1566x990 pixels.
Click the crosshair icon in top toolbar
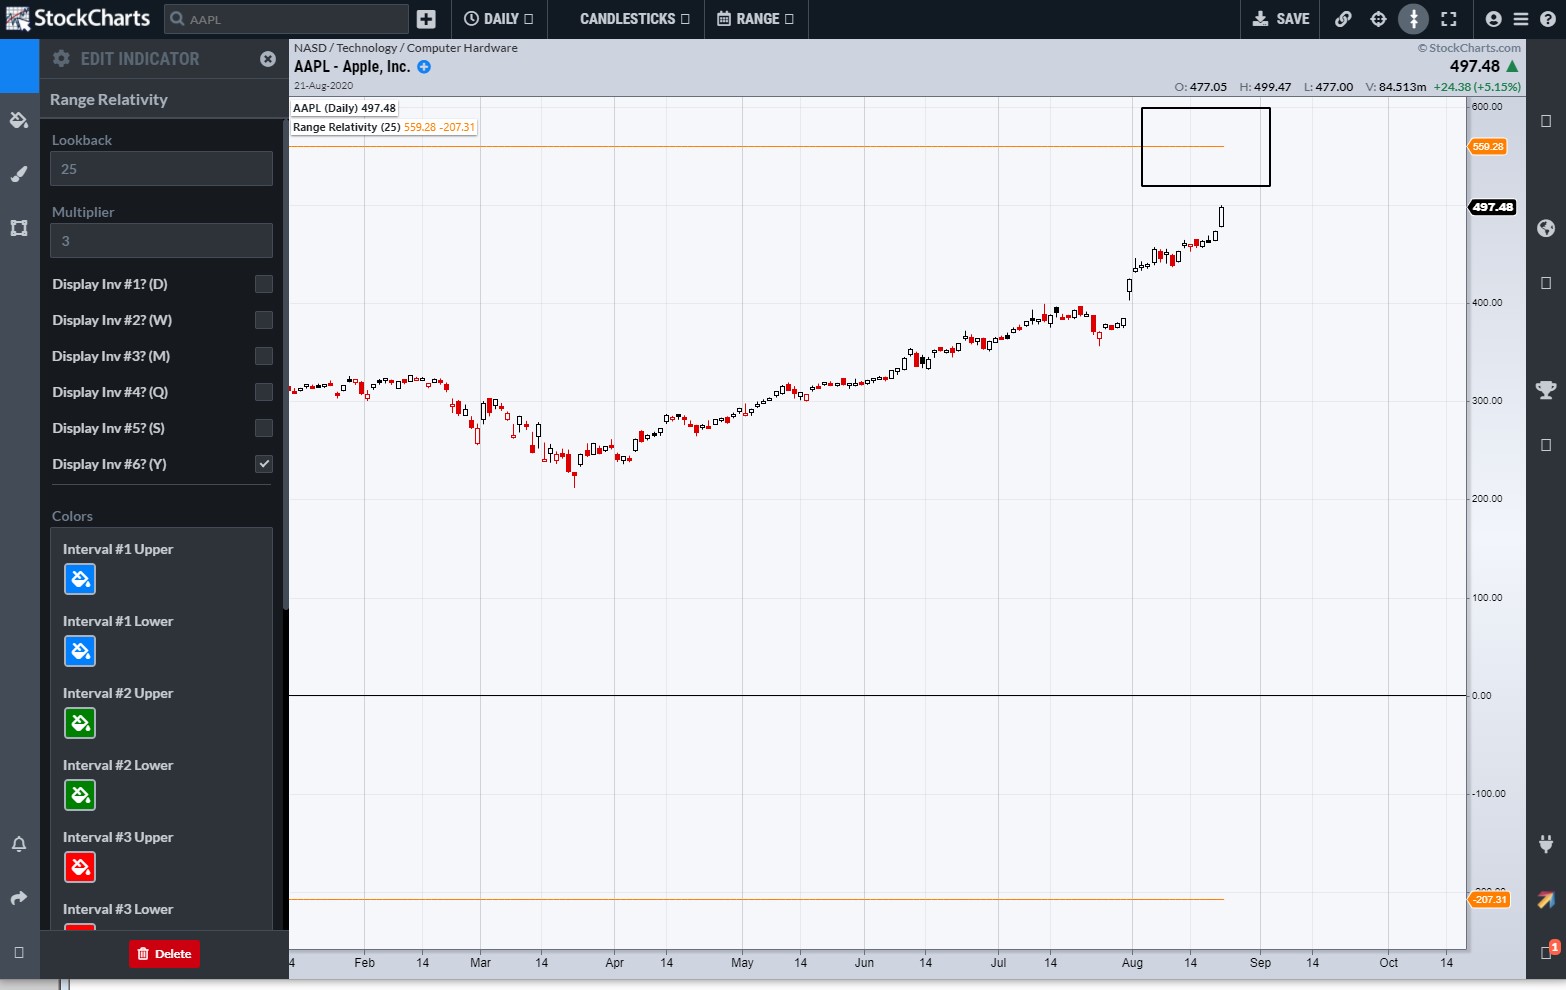1378,19
